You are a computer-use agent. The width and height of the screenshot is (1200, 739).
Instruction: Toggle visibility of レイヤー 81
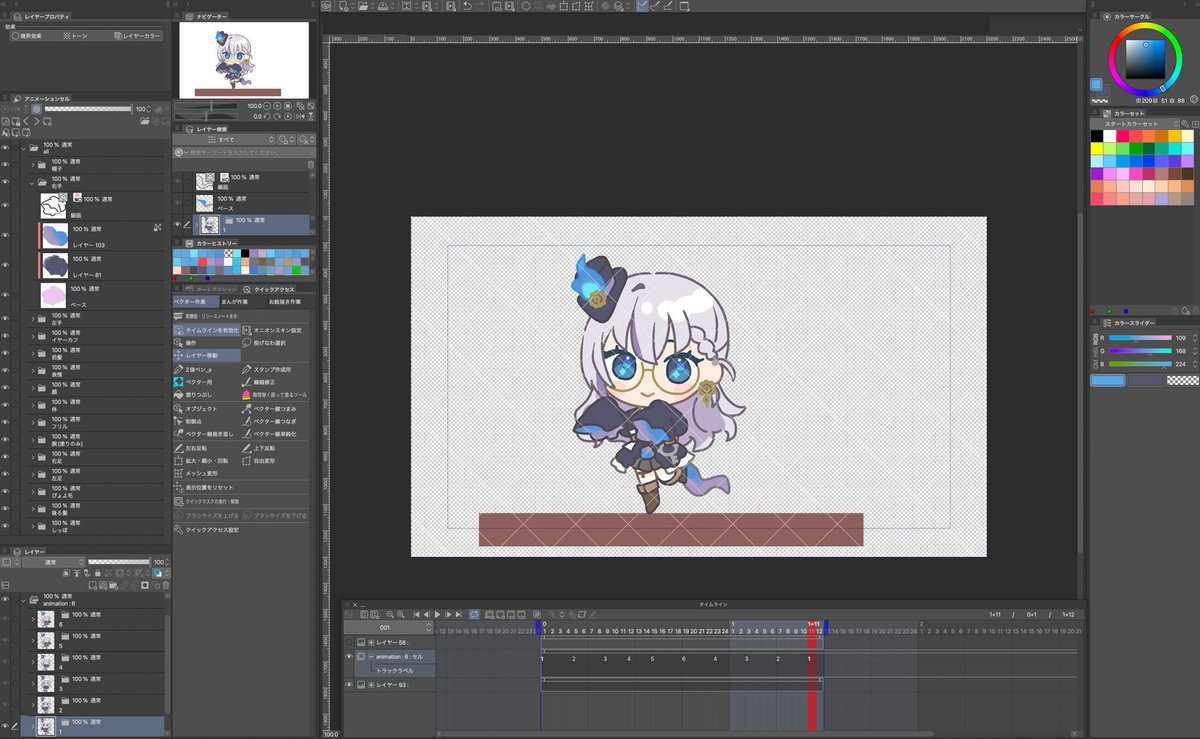pos(6,265)
